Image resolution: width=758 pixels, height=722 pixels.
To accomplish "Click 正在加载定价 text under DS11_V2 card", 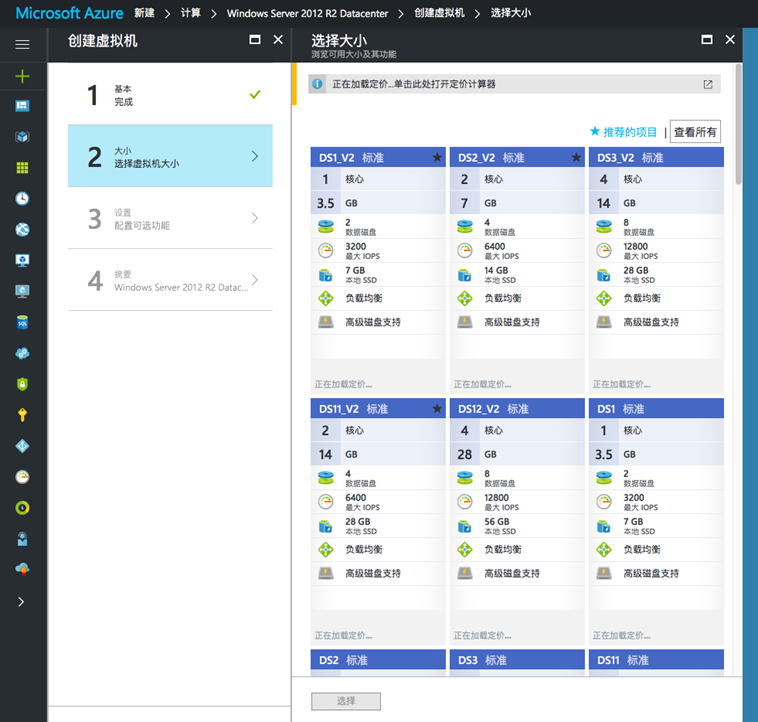I will (343, 635).
